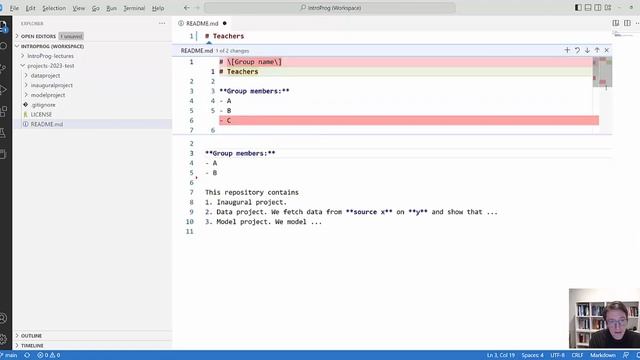Open the LICENSE file
The image size is (640, 360).
click(41, 115)
